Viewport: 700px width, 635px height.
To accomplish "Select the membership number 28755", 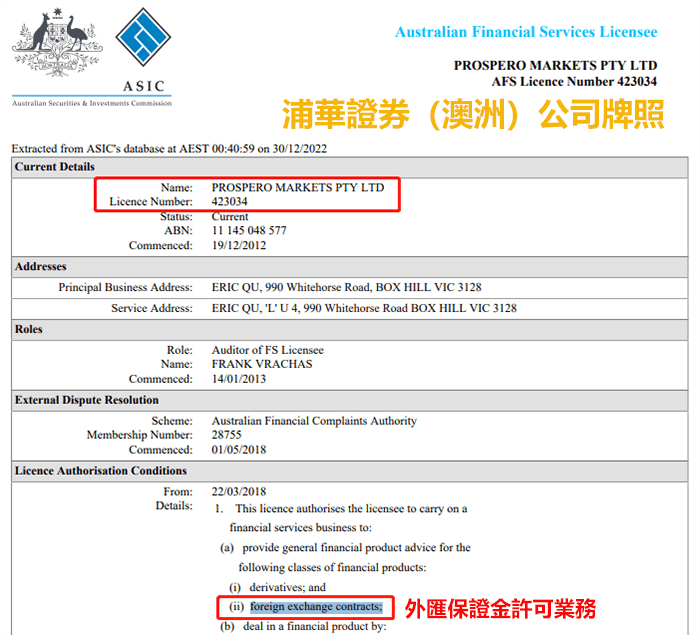I will point(226,435).
